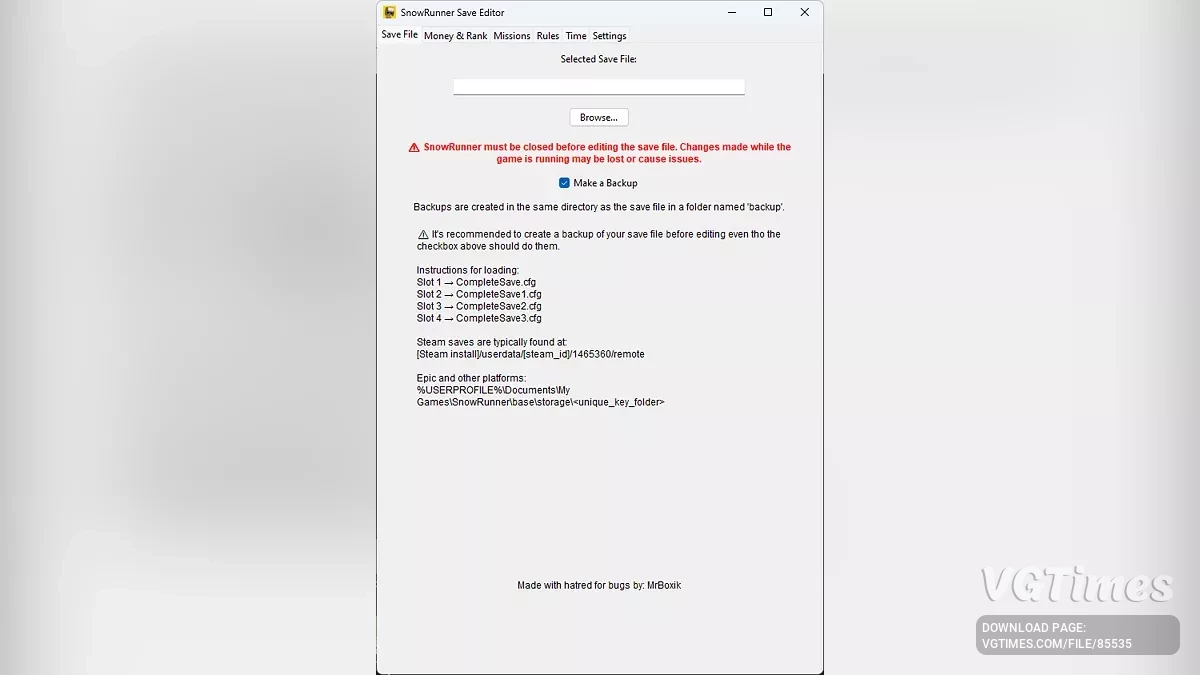Toggle the Make a Backup checkbox

click(564, 183)
